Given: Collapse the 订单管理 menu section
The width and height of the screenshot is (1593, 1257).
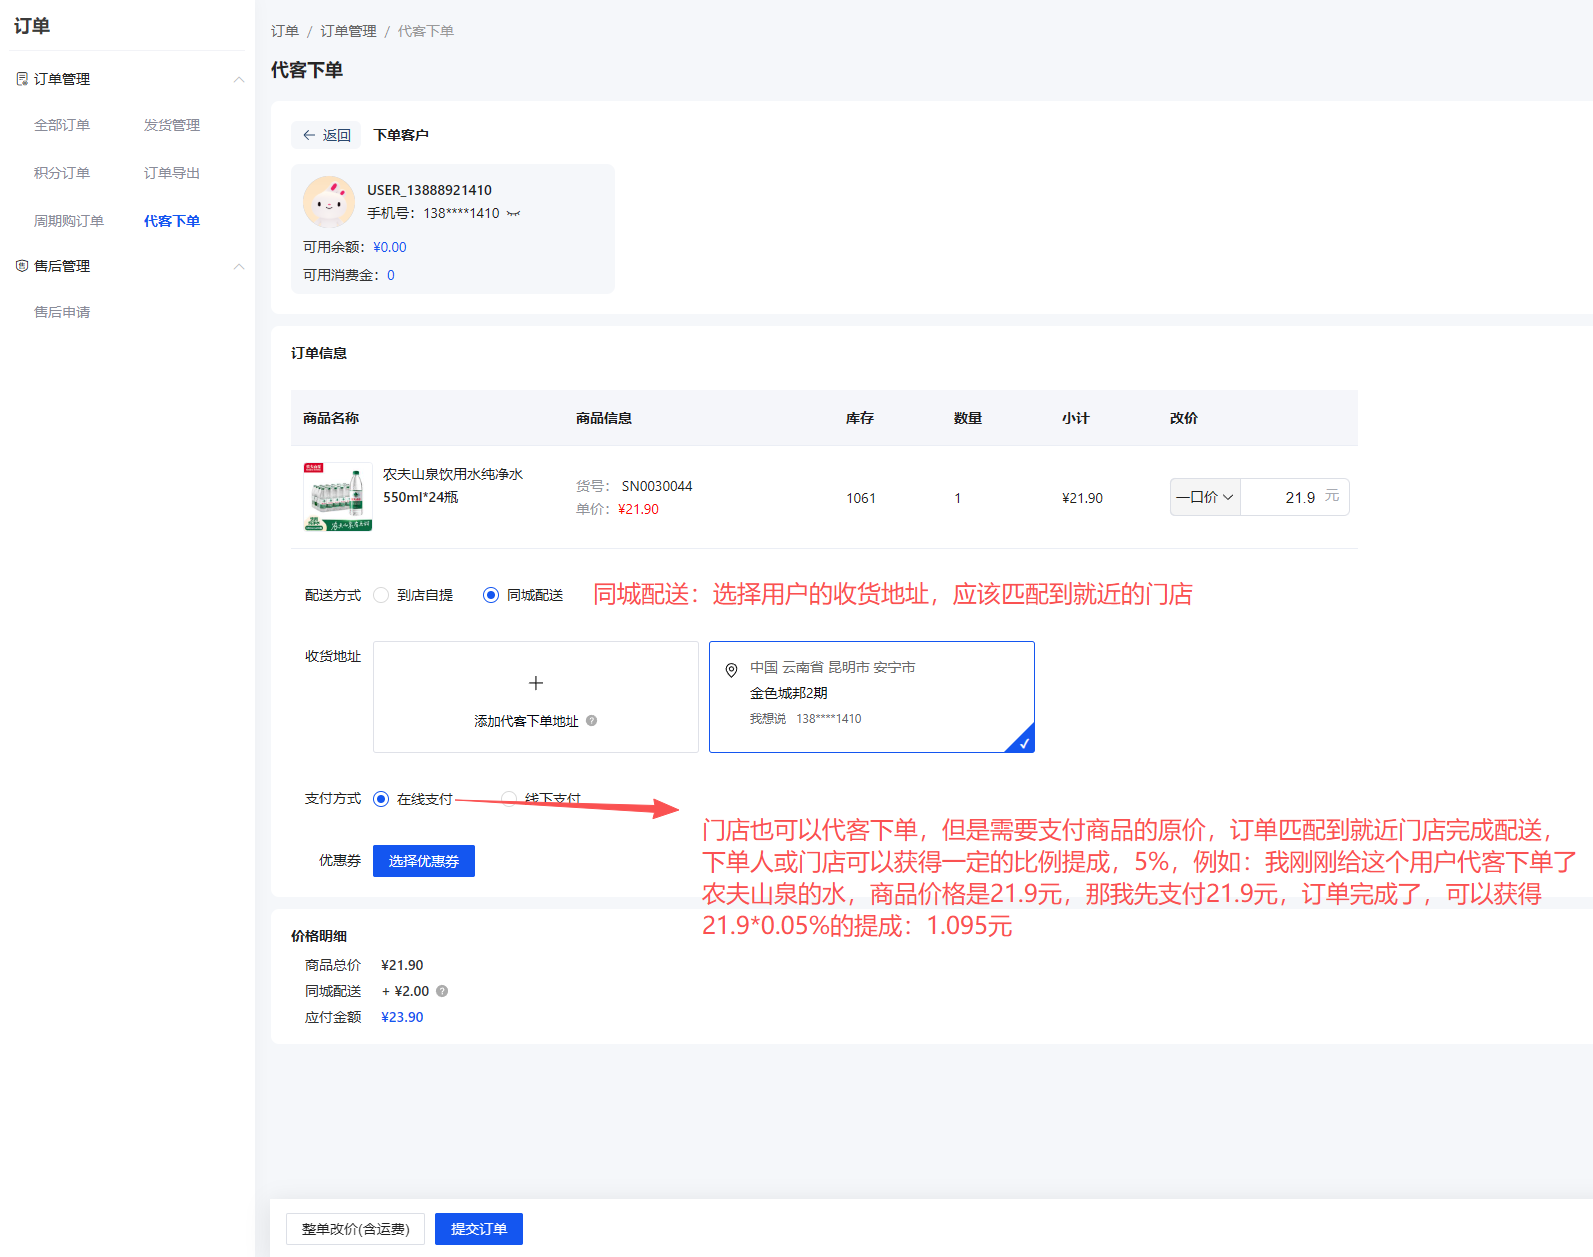Looking at the screenshot, I should click(238, 79).
